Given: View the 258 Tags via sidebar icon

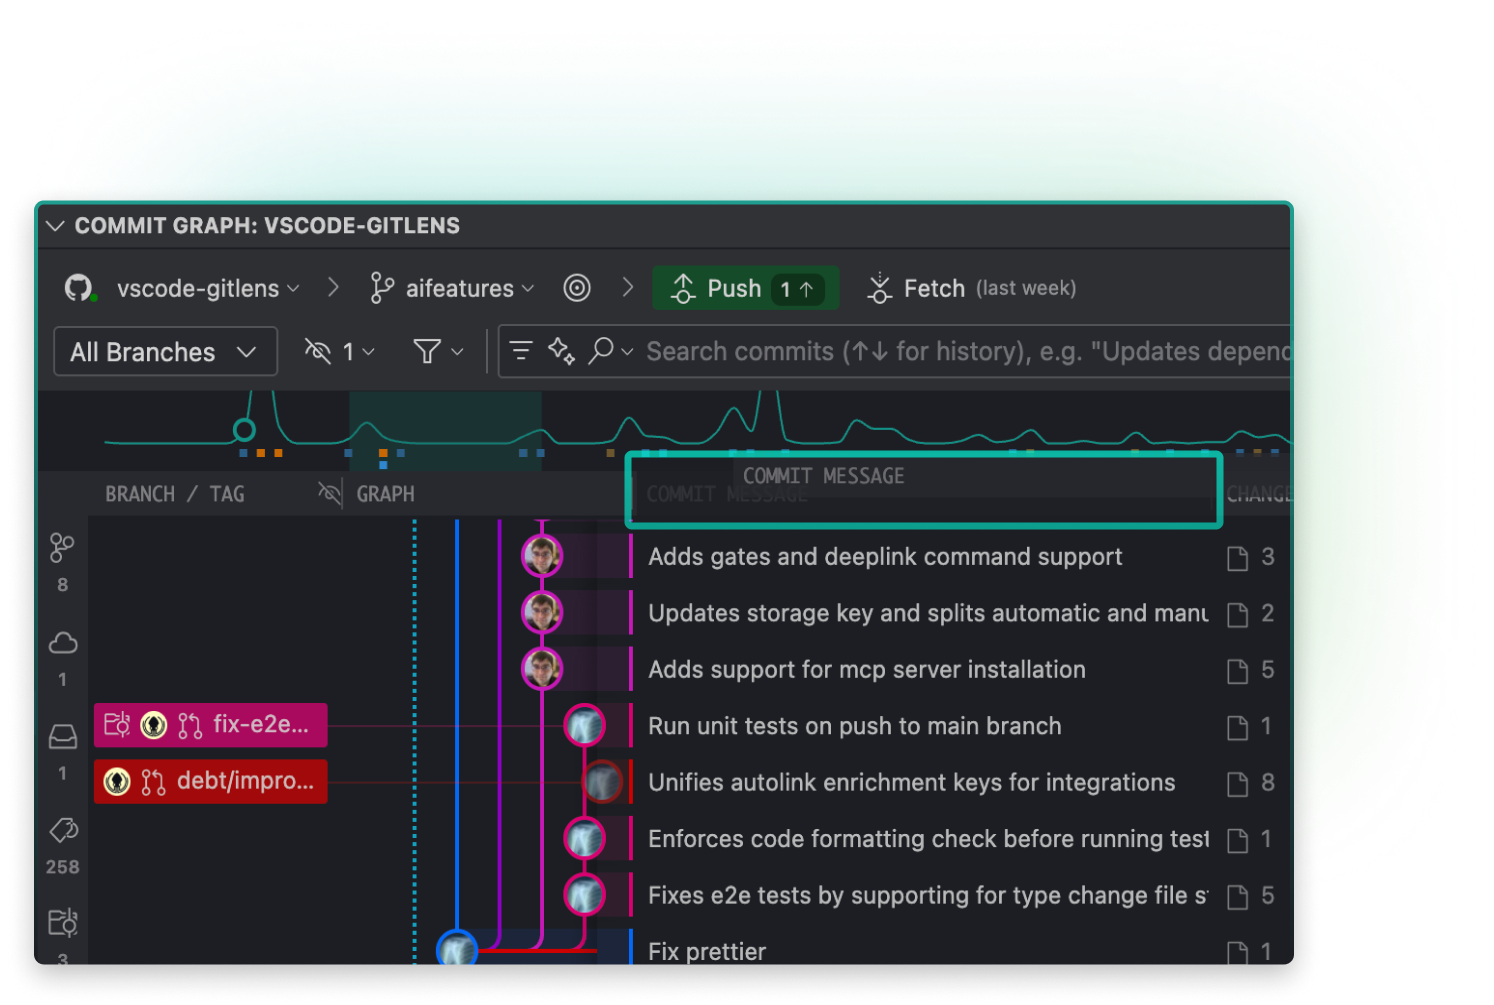Looking at the screenshot, I should pos(62,830).
